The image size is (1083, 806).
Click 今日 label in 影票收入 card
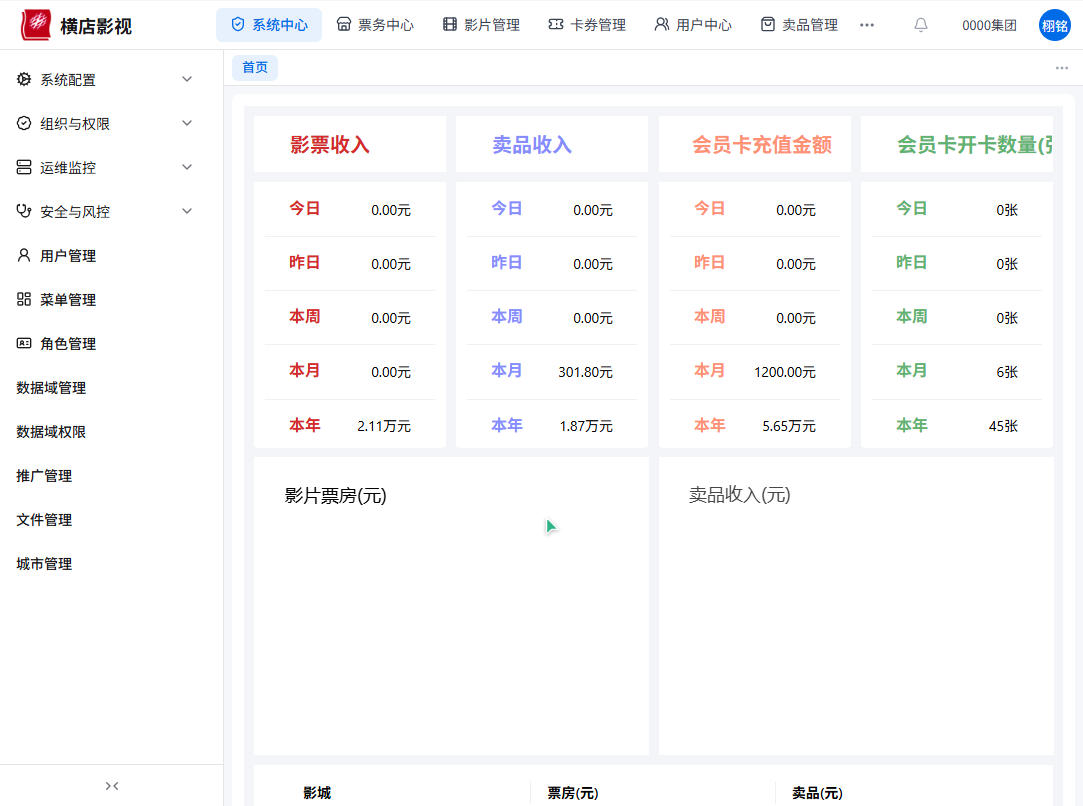click(305, 209)
